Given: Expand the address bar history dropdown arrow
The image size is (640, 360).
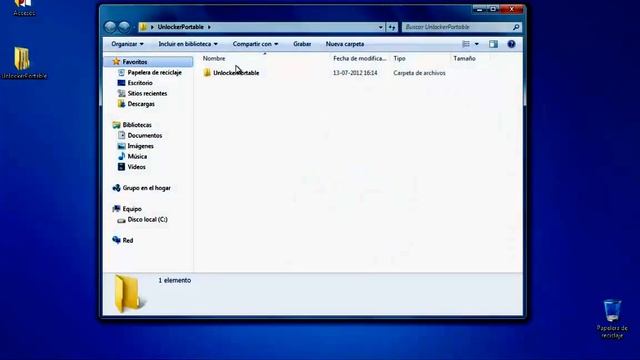Looking at the screenshot, I should (380, 27).
